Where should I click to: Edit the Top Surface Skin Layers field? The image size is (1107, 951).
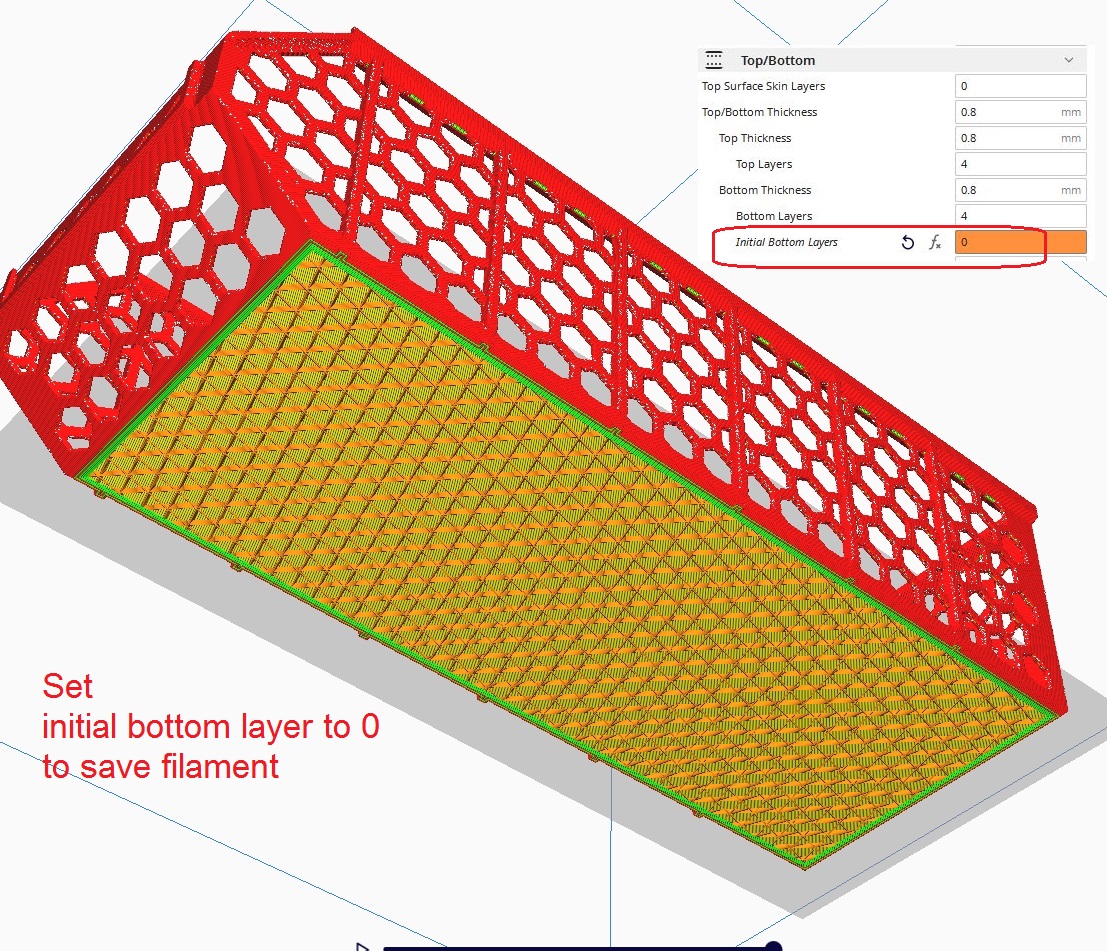coord(1020,86)
